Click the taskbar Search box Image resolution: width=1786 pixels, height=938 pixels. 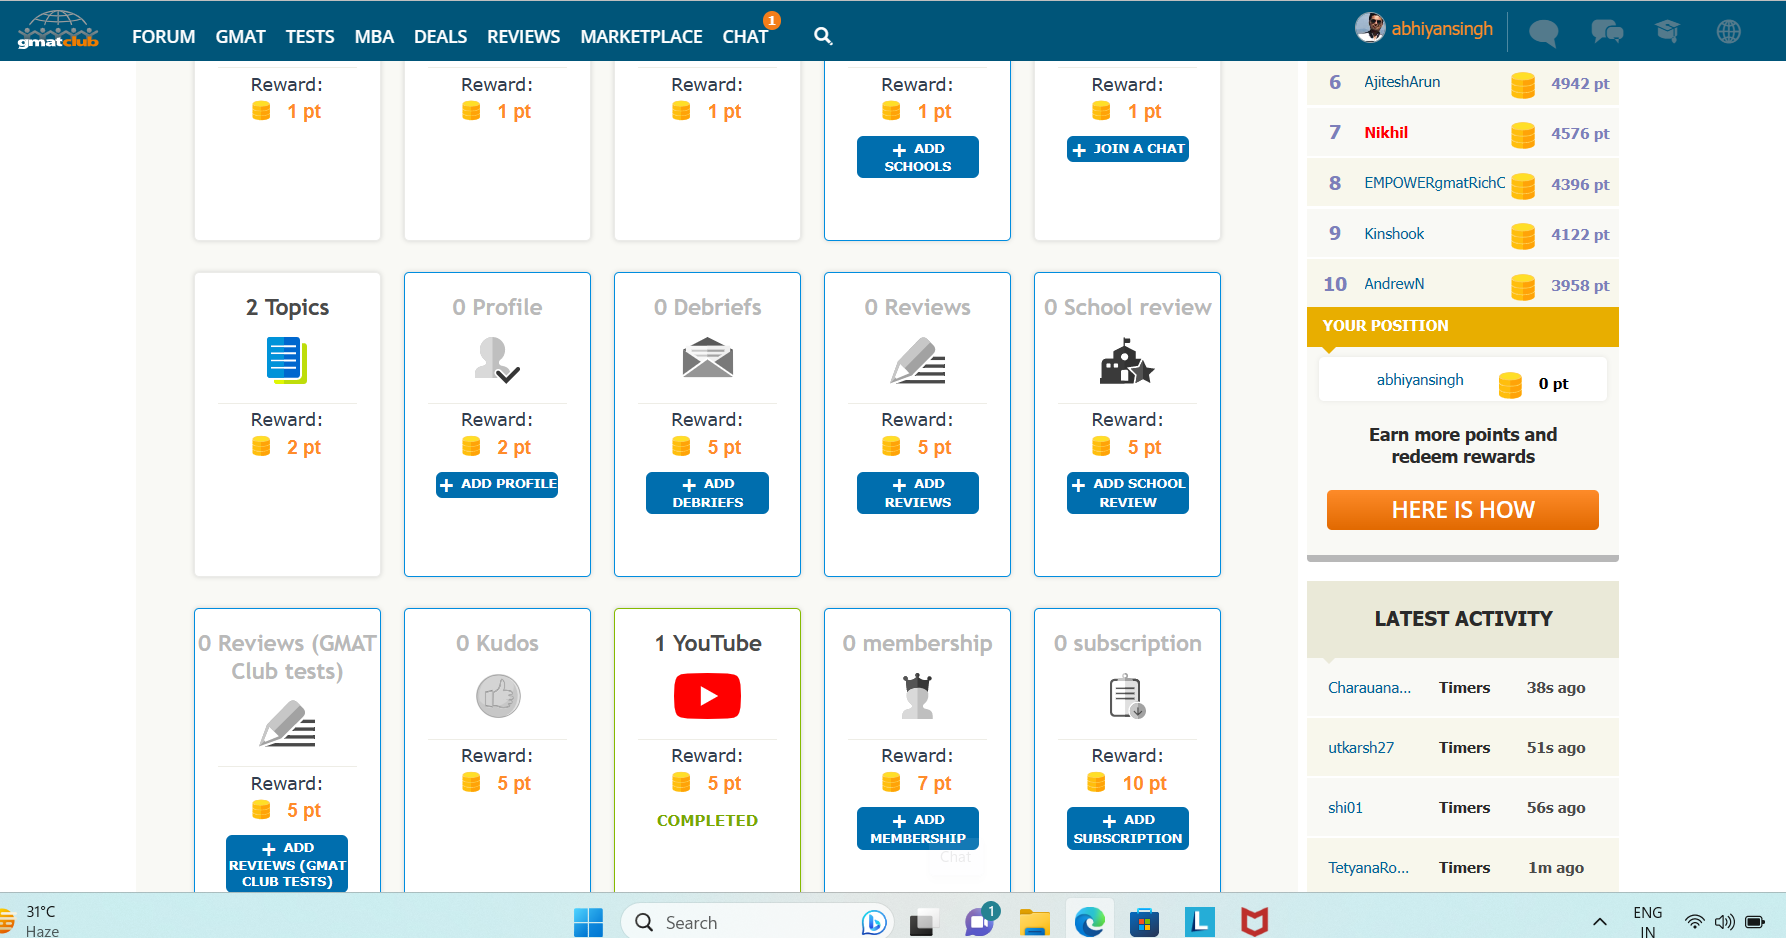745,921
